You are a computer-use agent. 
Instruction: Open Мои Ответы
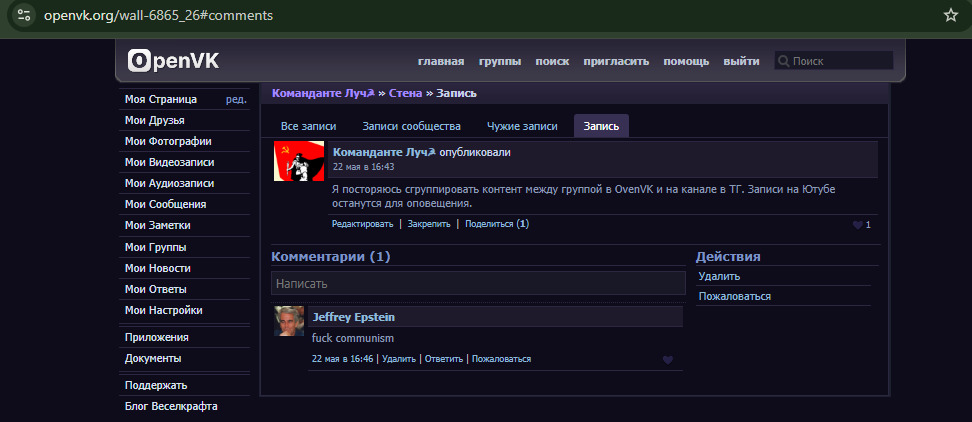click(x=156, y=289)
